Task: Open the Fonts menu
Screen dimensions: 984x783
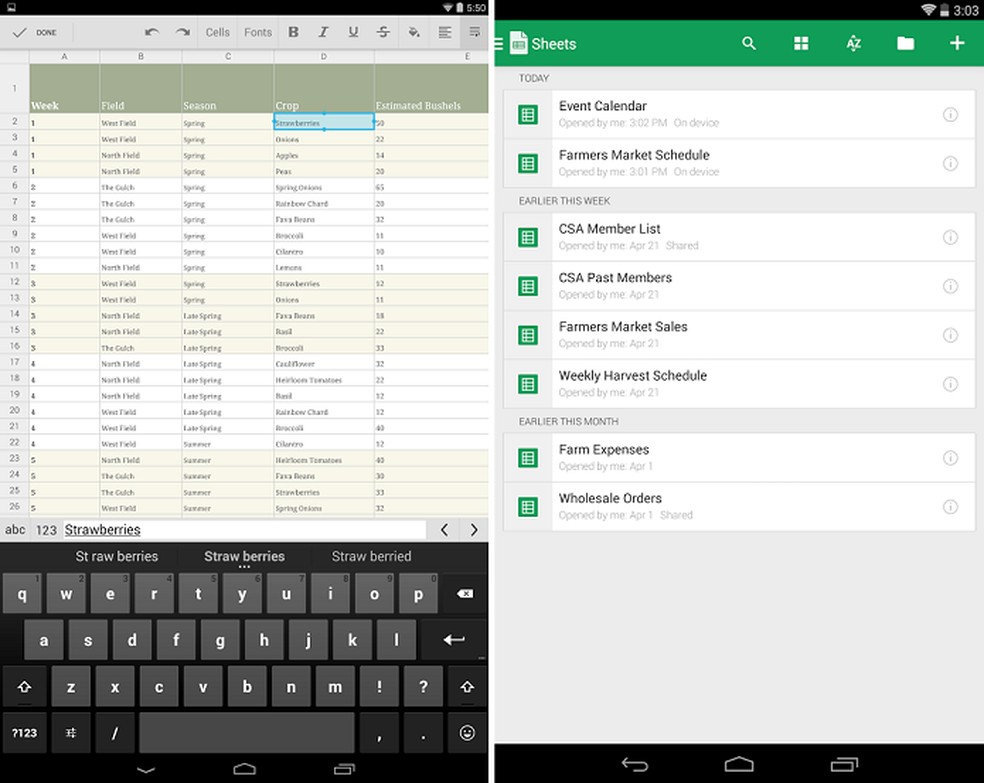Action: click(257, 31)
